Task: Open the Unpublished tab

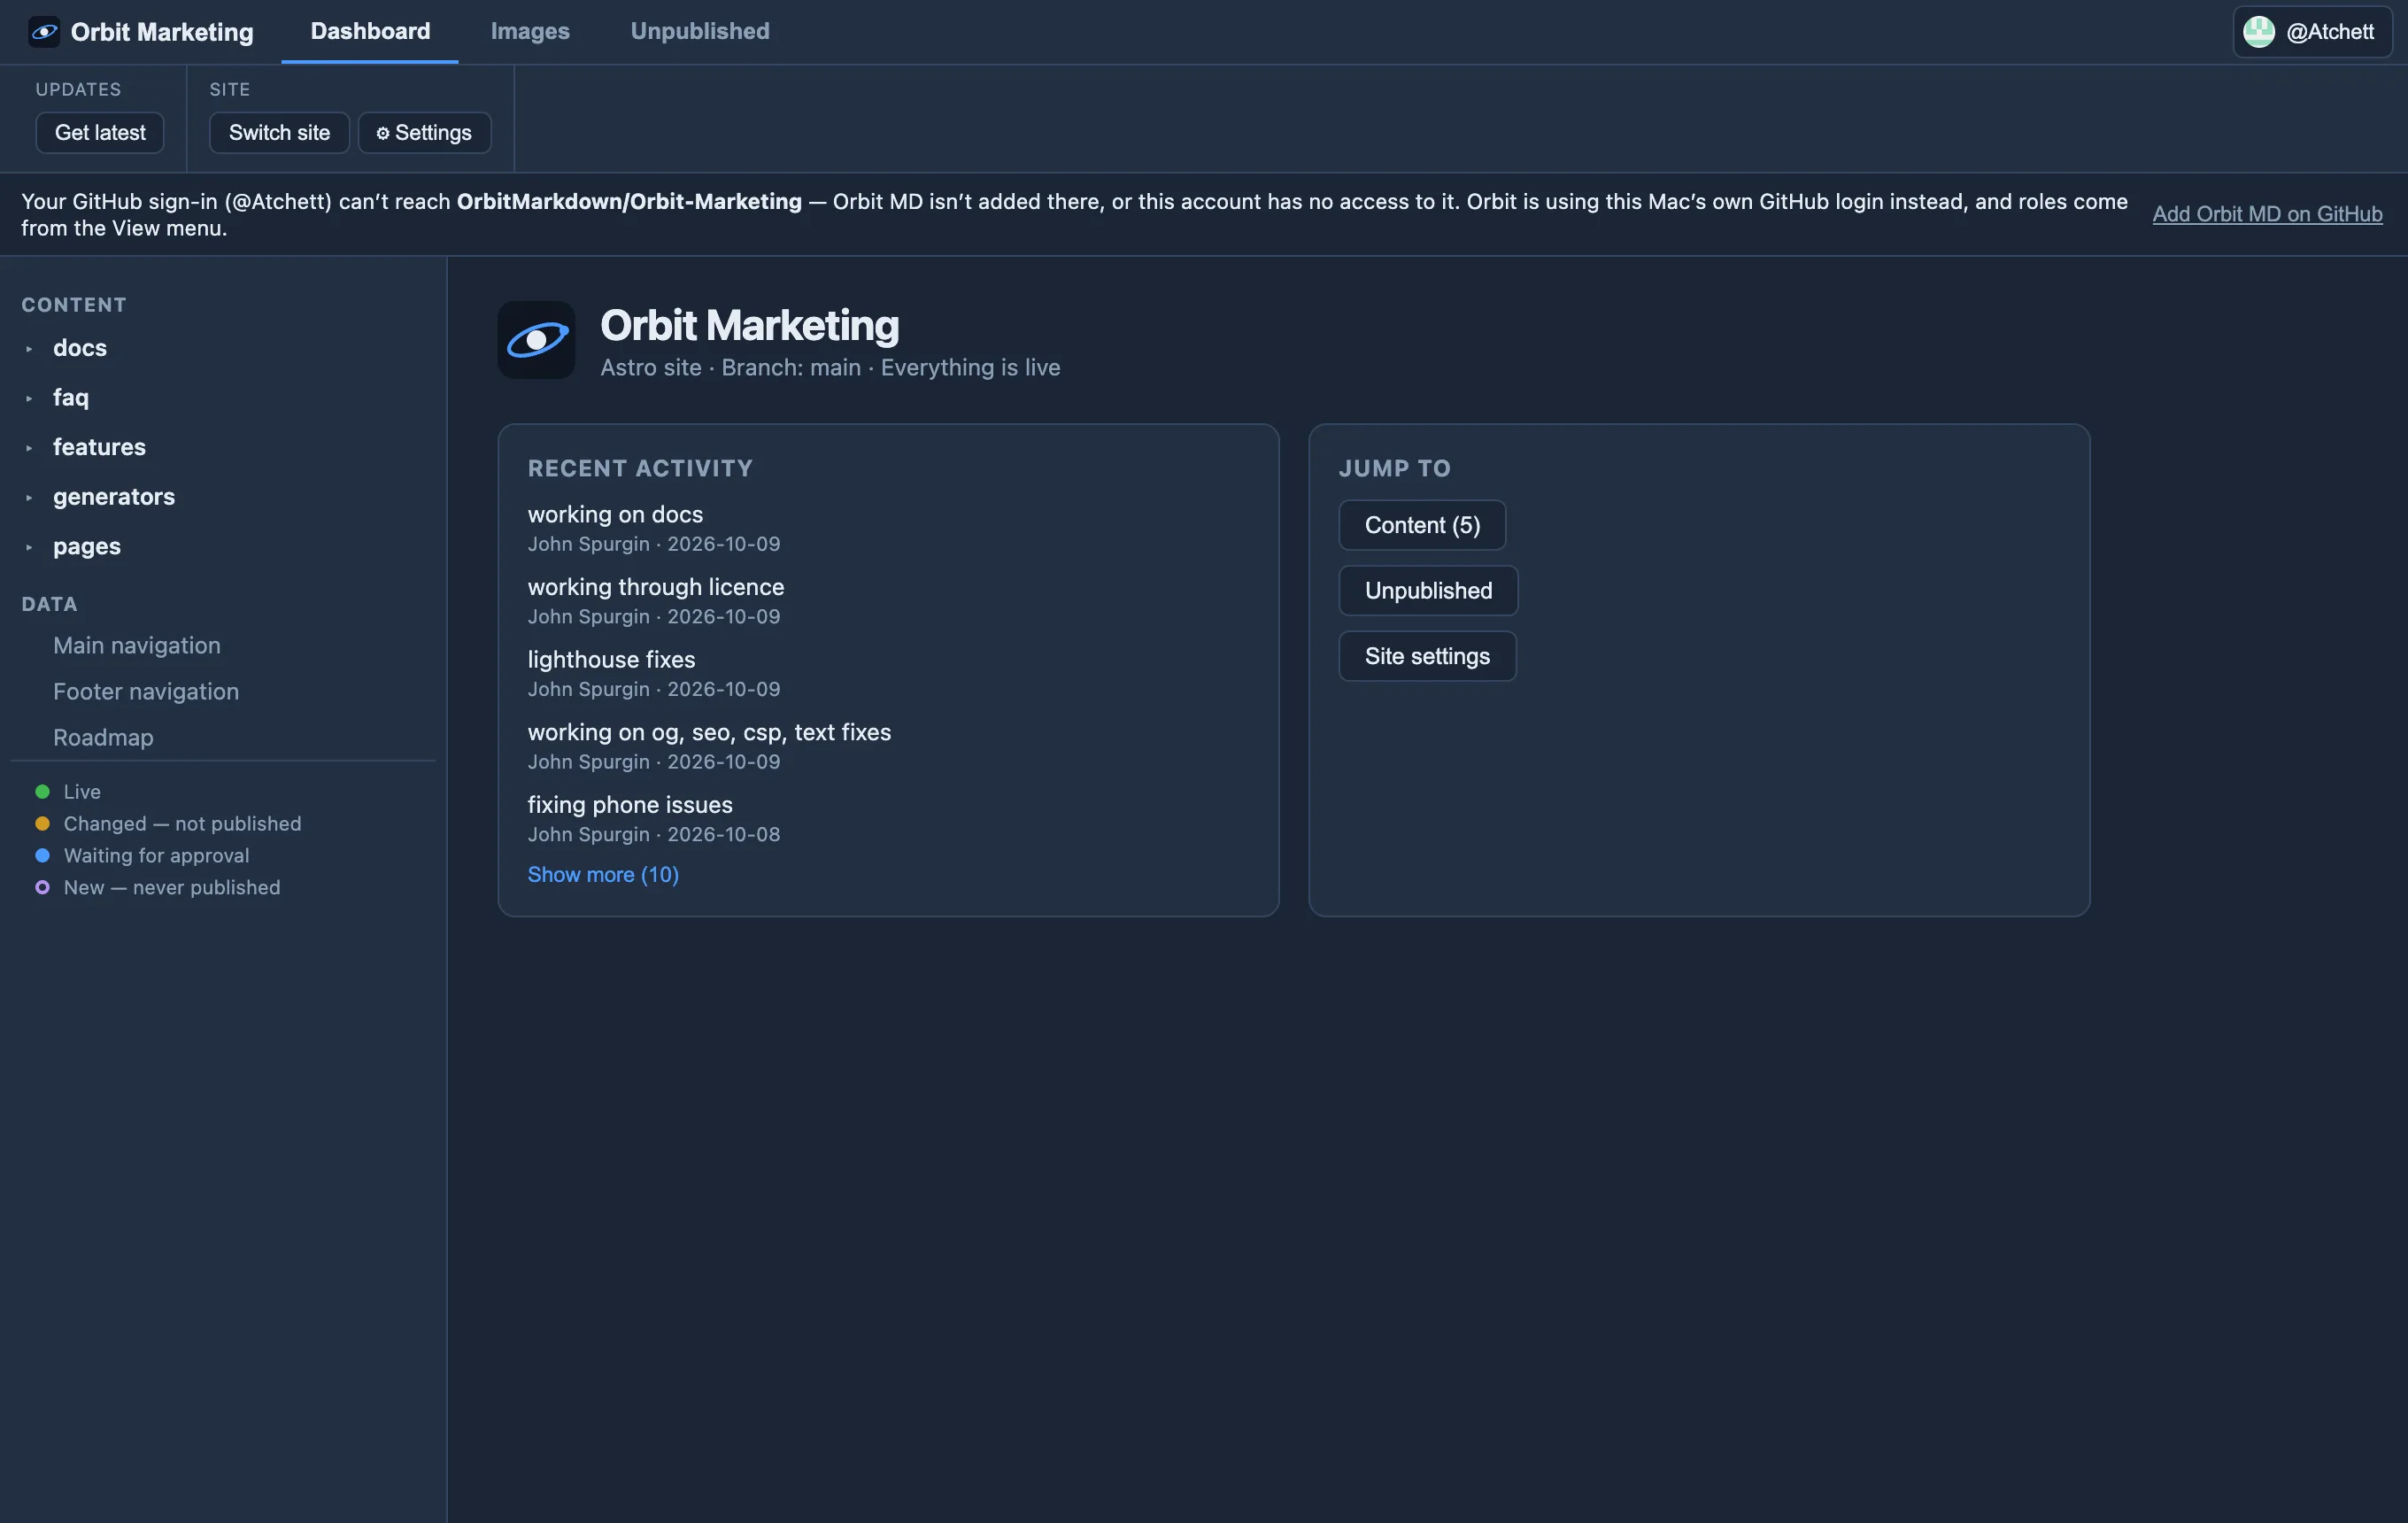Action: click(x=700, y=31)
